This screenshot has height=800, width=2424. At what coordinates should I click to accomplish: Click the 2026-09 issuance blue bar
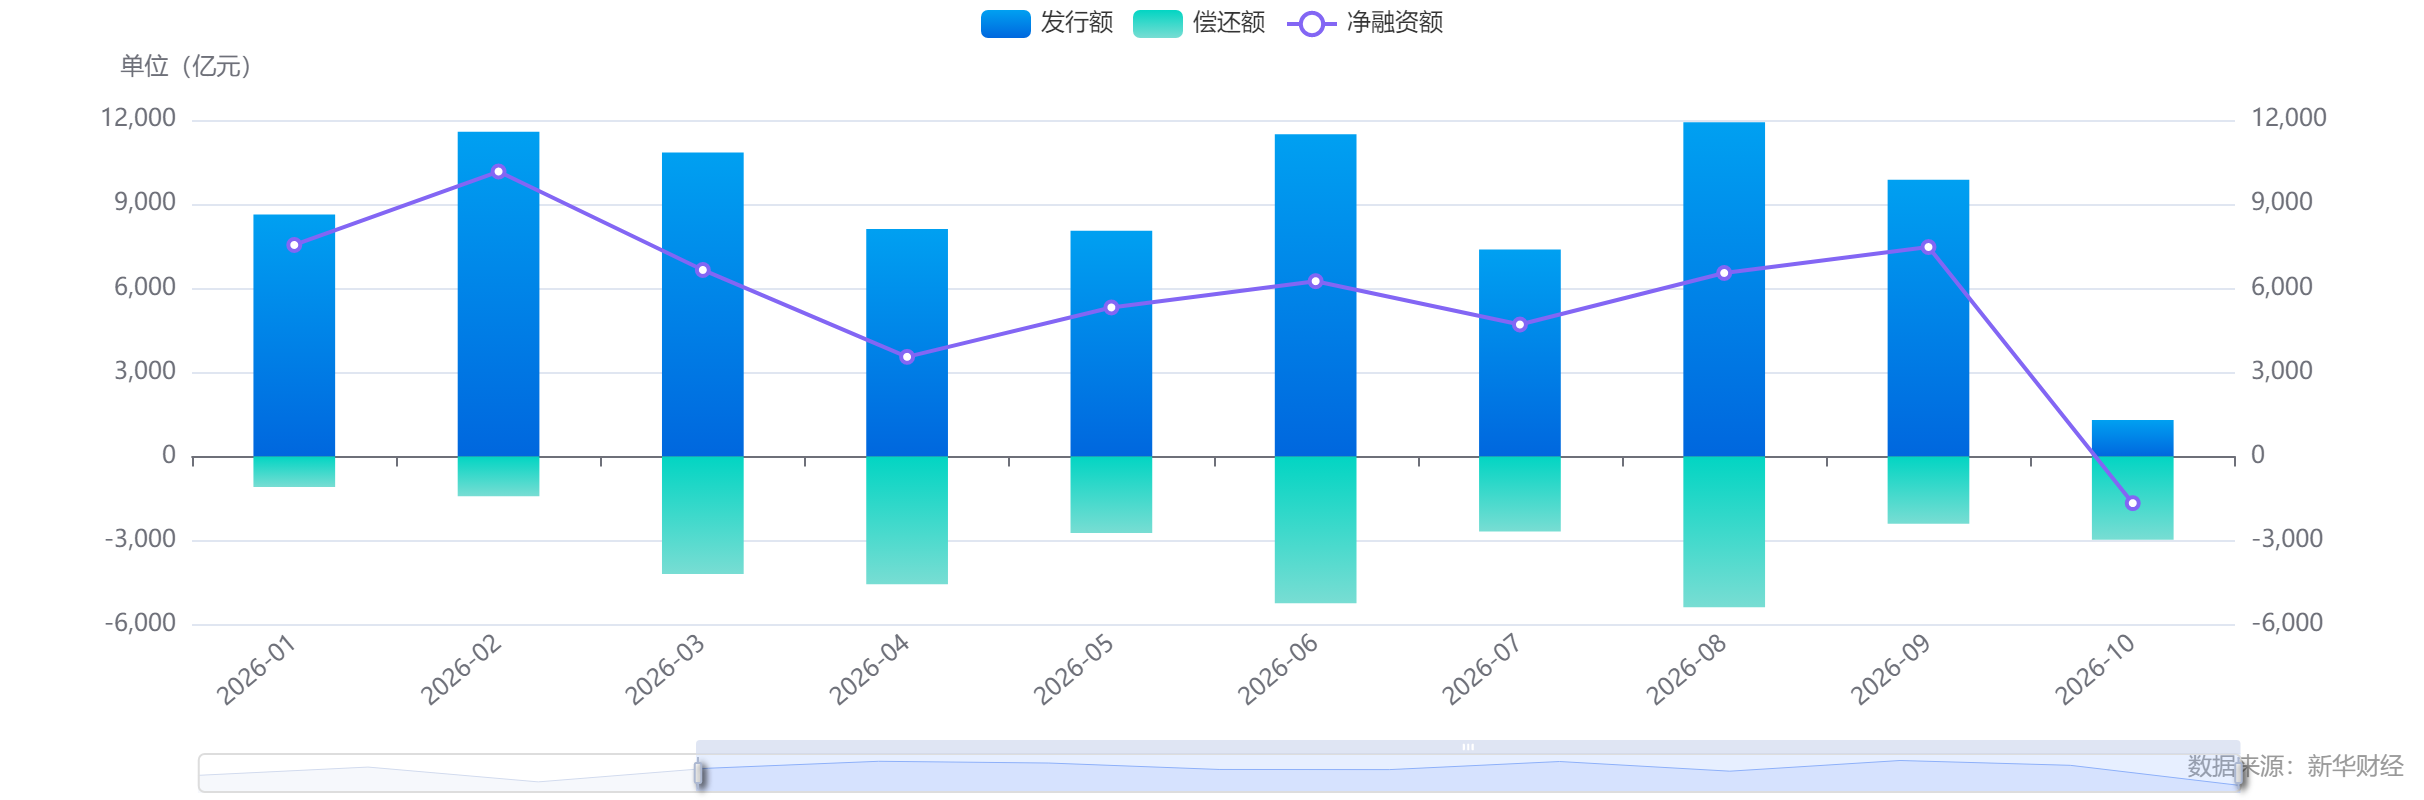[x=1928, y=318]
